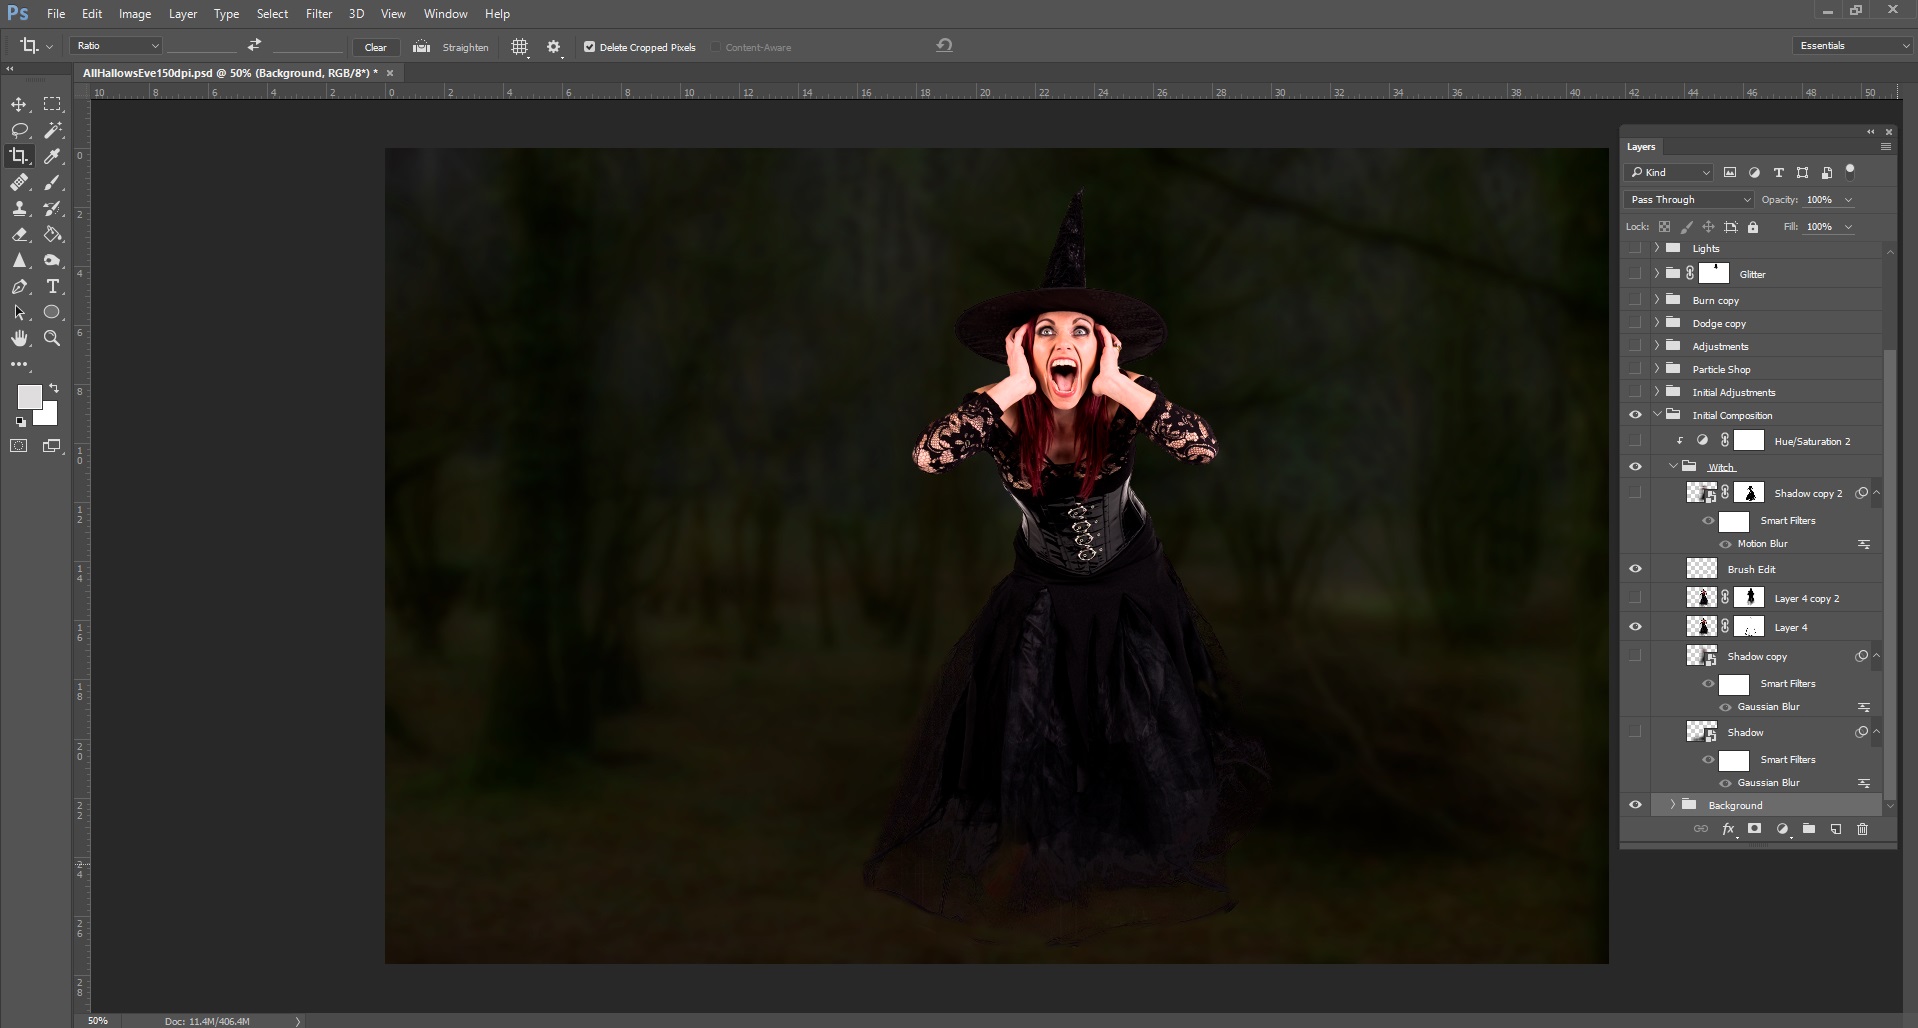
Task: Open the Pass Through blend mode dropdown
Action: coord(1688,200)
